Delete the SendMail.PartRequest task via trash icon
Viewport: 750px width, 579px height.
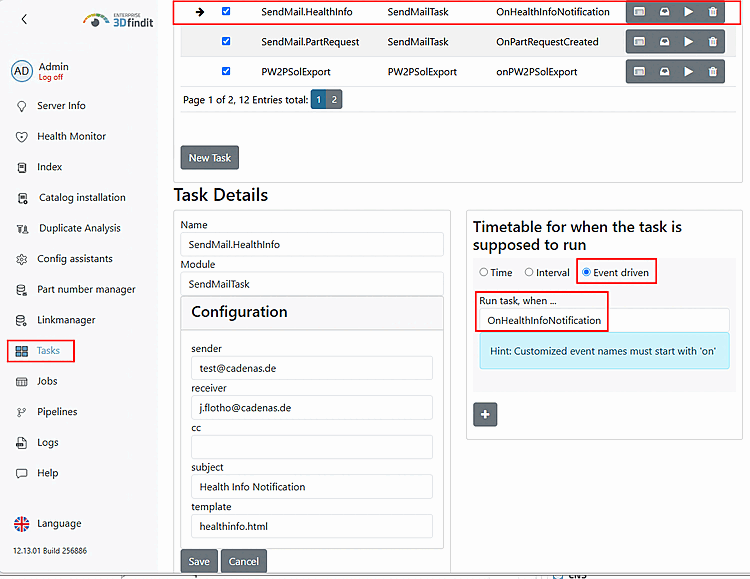pos(713,42)
